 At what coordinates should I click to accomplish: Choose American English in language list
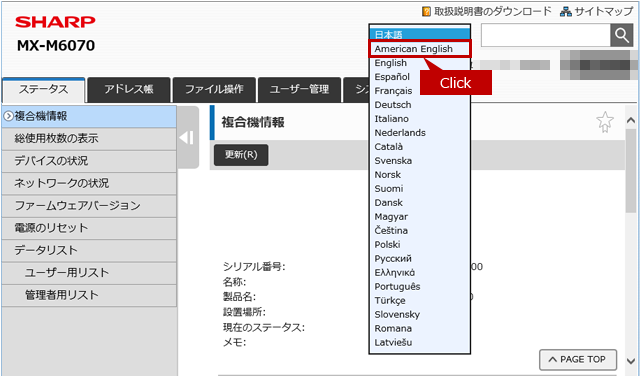tap(420, 49)
